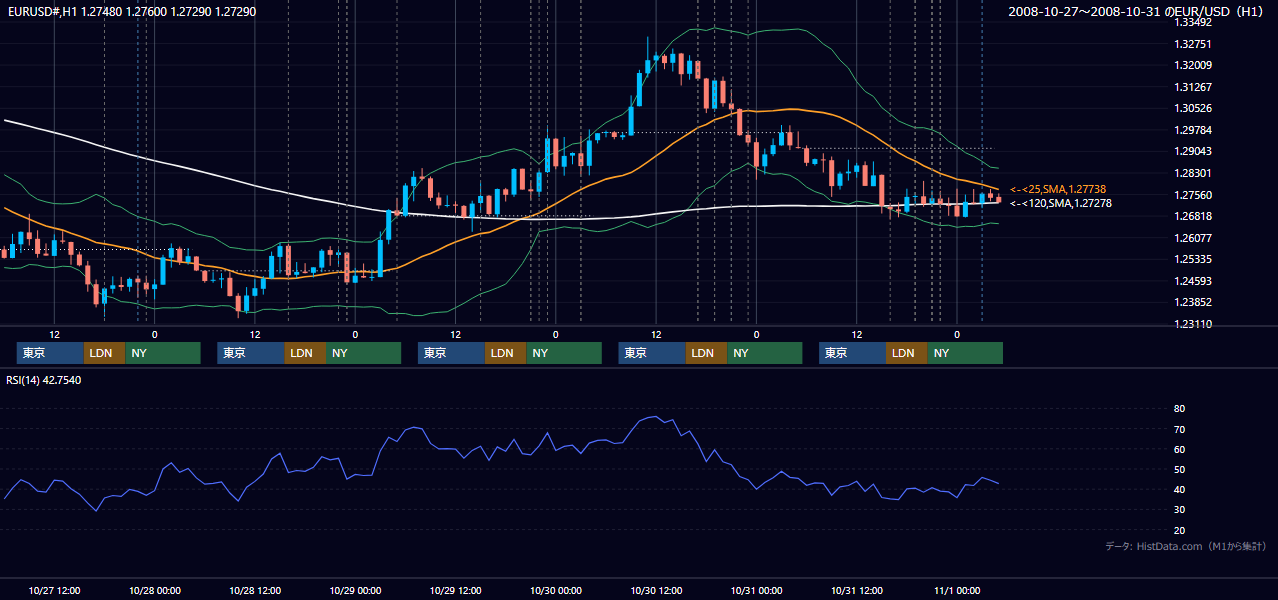Viewport: 1278px width, 600px height.
Task: Click price axis label 1.25335
Action: [x=1194, y=259]
